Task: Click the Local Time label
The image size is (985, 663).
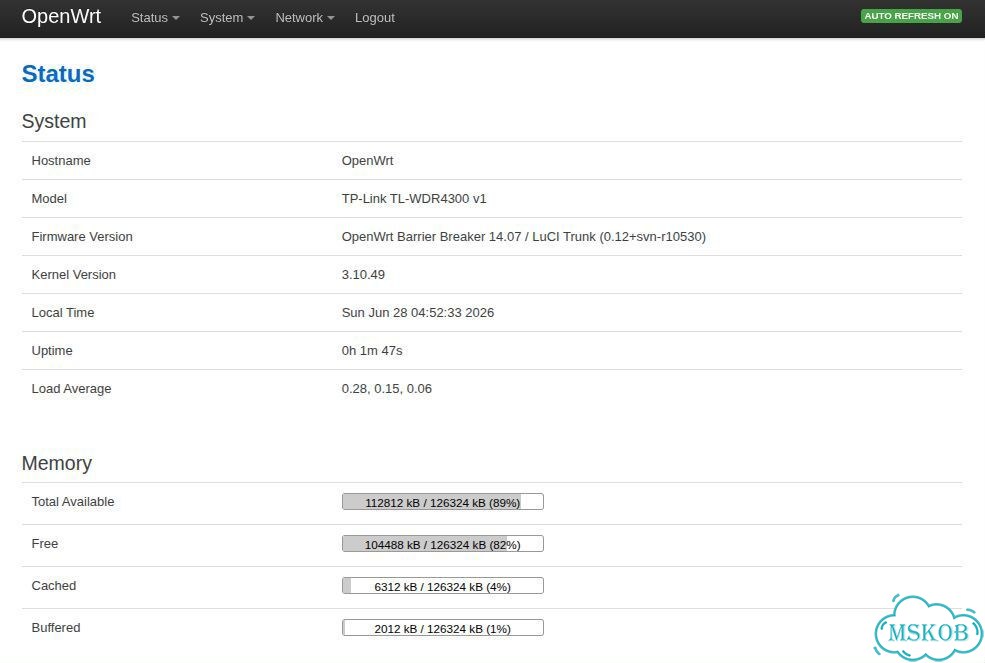Action: [63, 313]
